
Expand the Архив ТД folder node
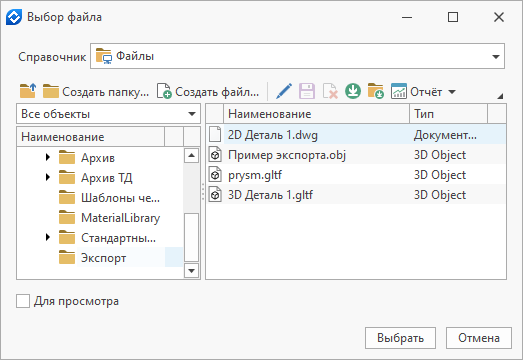(x=48, y=177)
